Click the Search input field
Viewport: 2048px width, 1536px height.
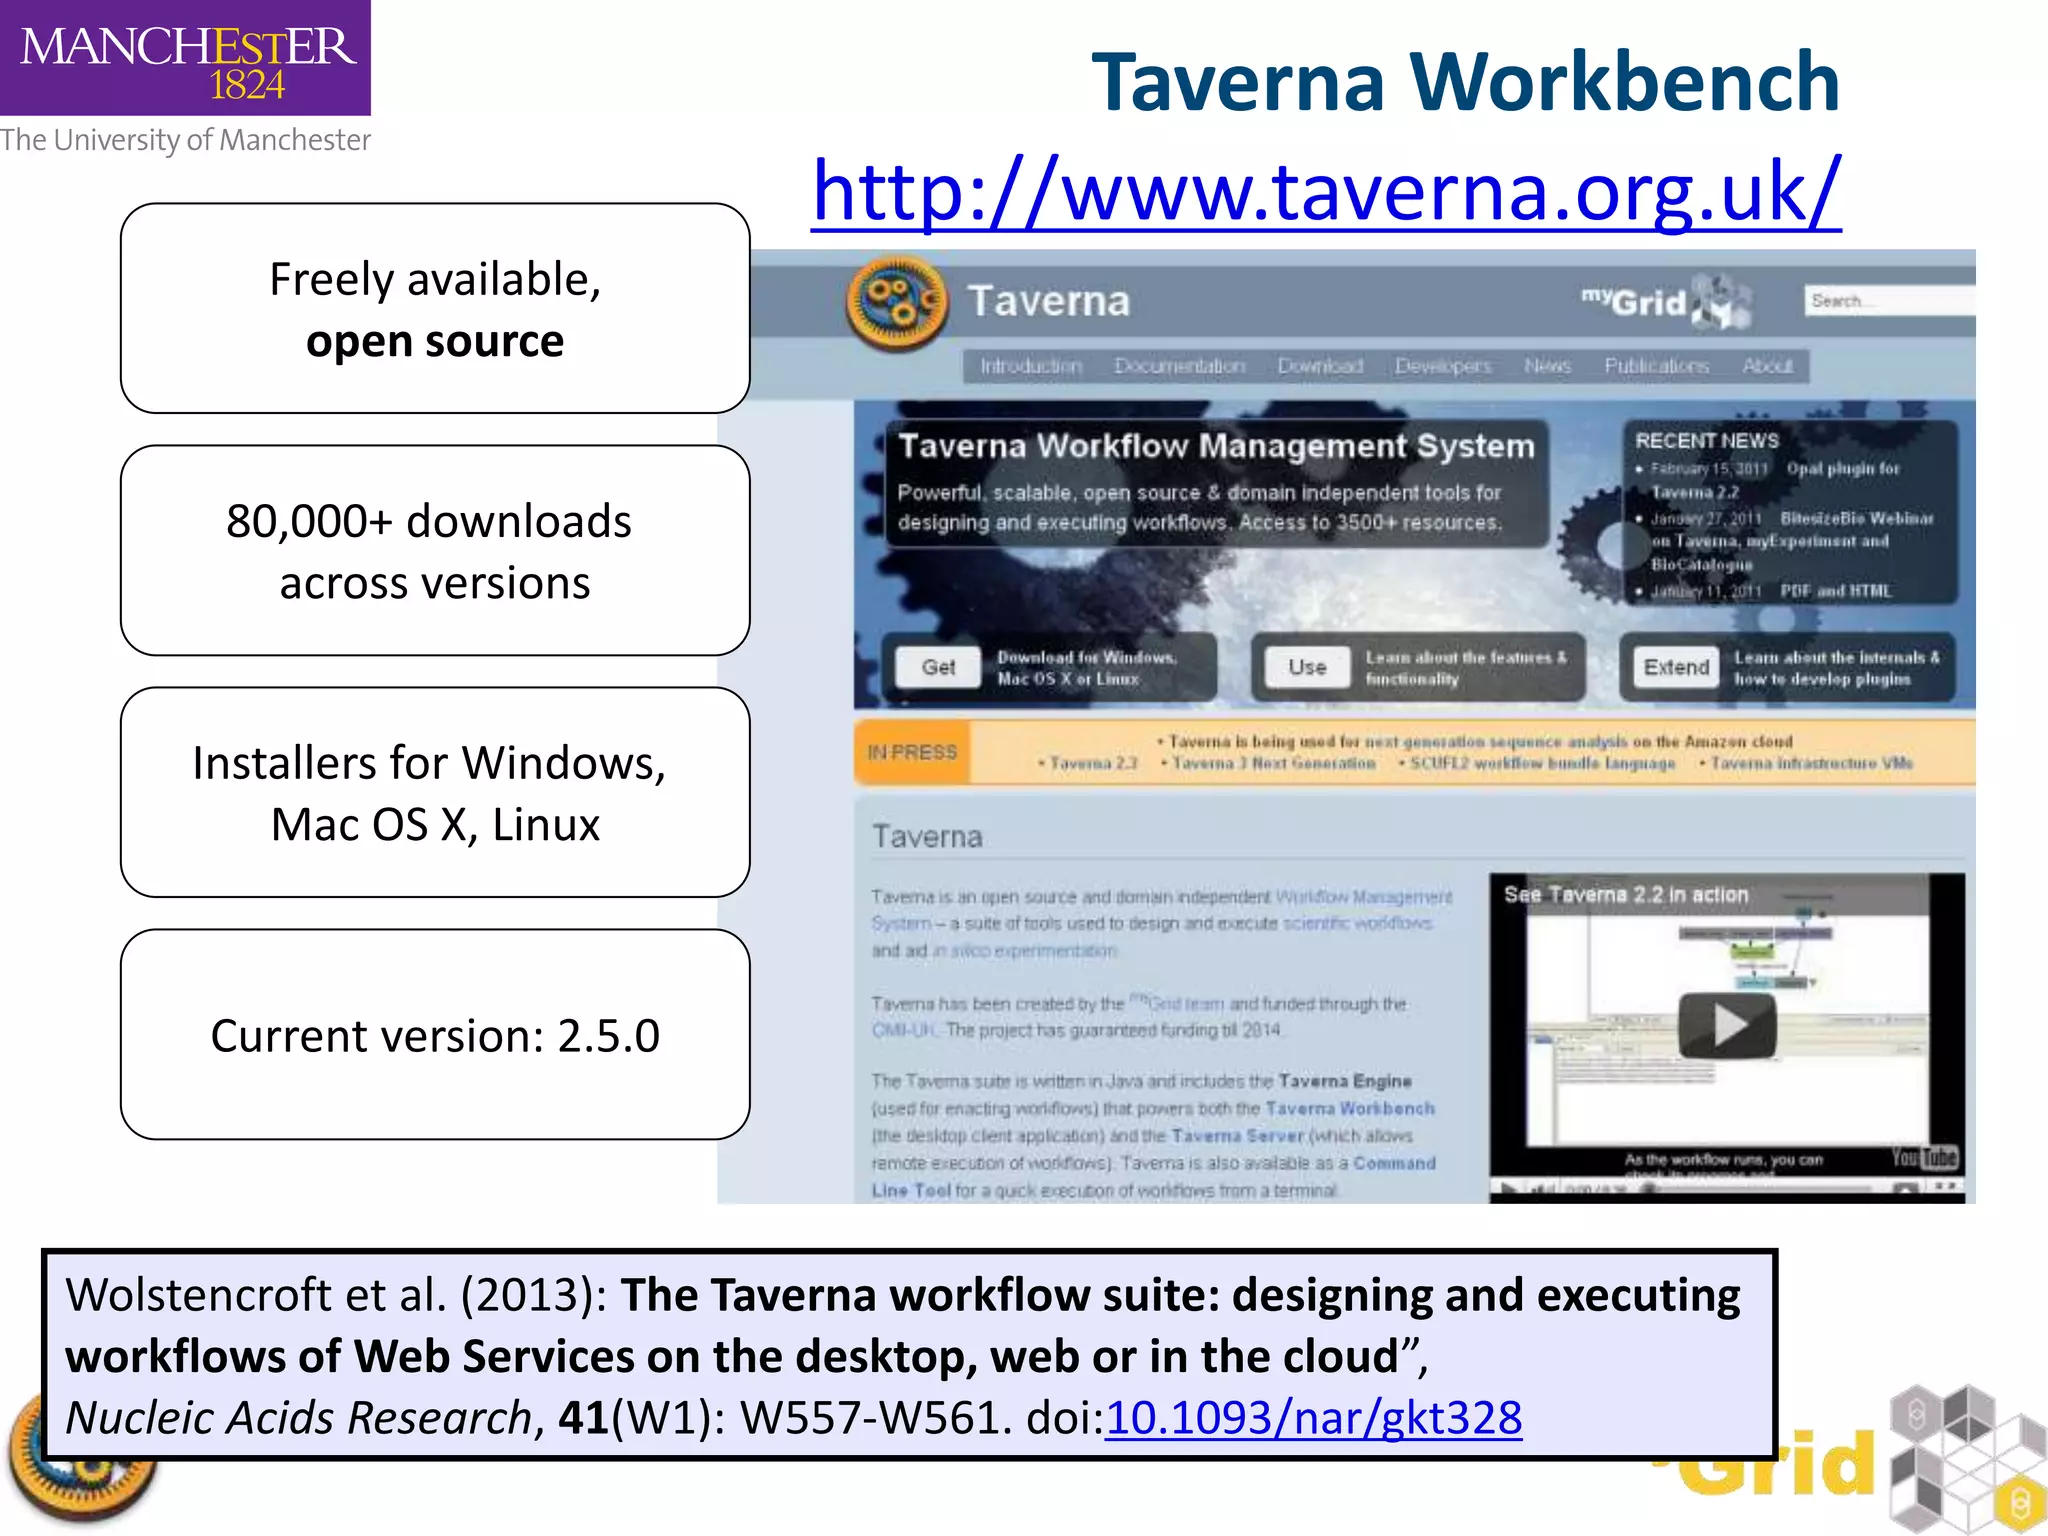pos(1890,301)
